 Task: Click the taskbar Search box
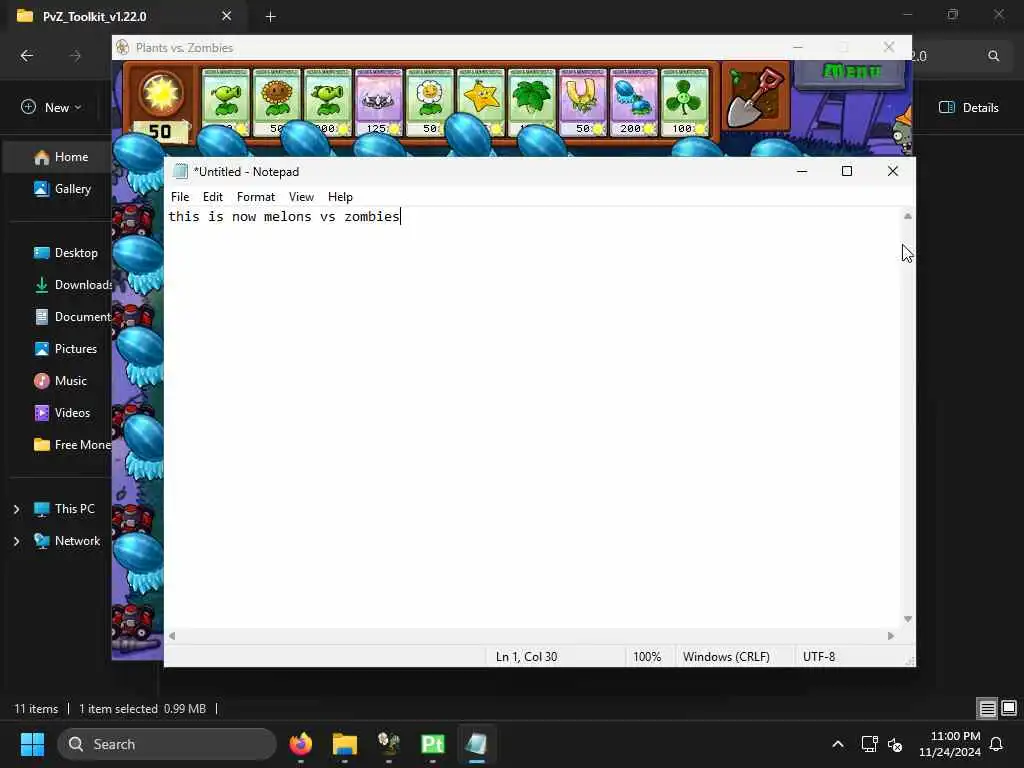click(x=167, y=744)
